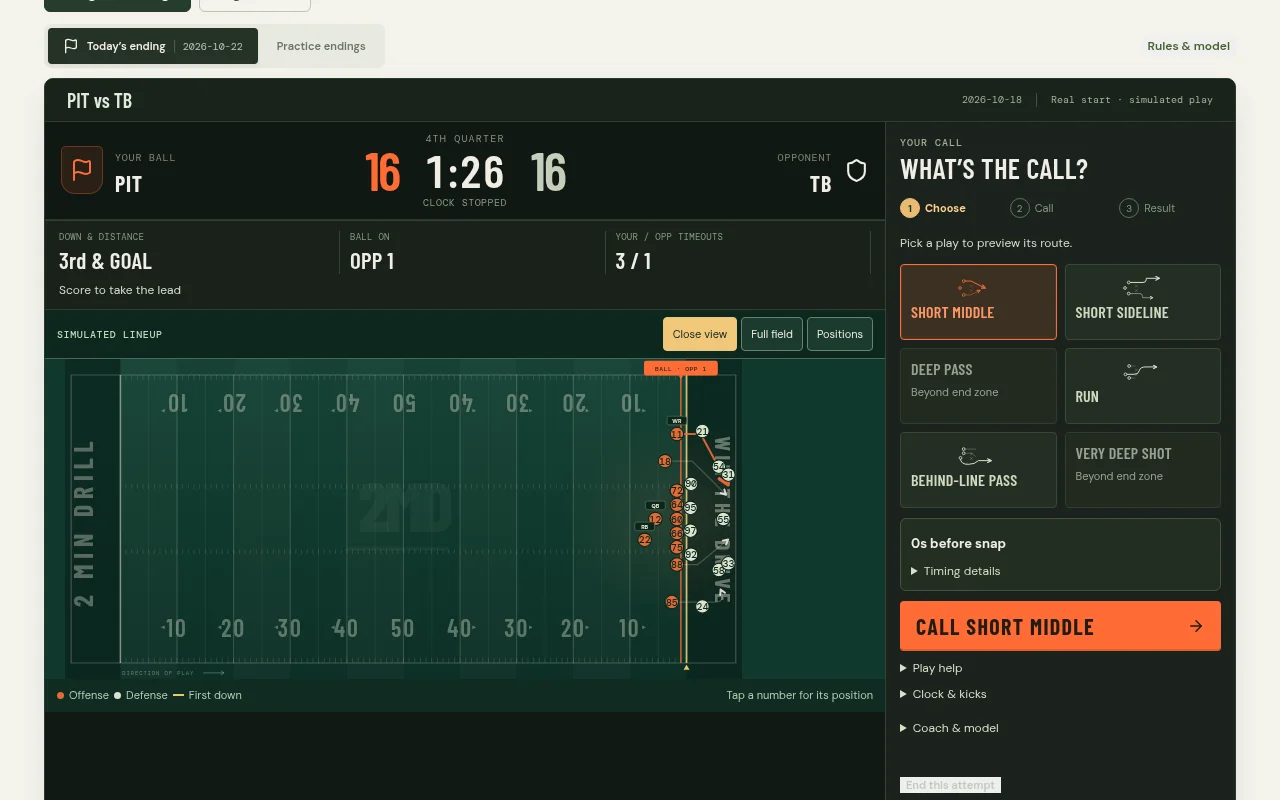Screen dimensions: 1280x800
Task: Tap defender number 55
Action: coord(723,520)
